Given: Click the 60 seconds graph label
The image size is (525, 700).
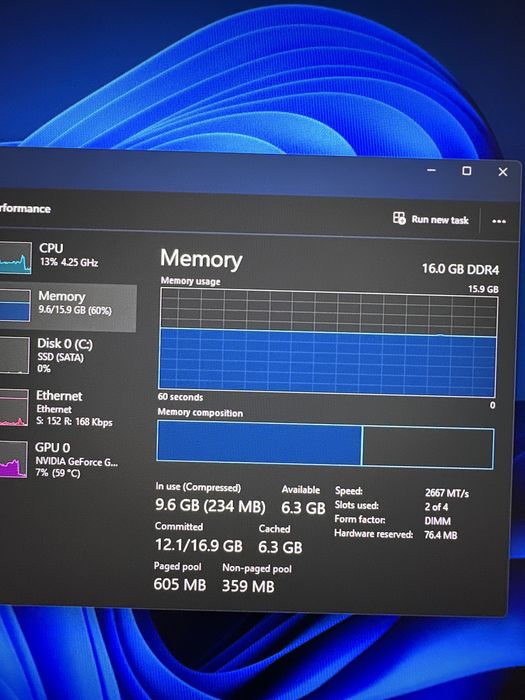Looking at the screenshot, I should click(180, 397).
